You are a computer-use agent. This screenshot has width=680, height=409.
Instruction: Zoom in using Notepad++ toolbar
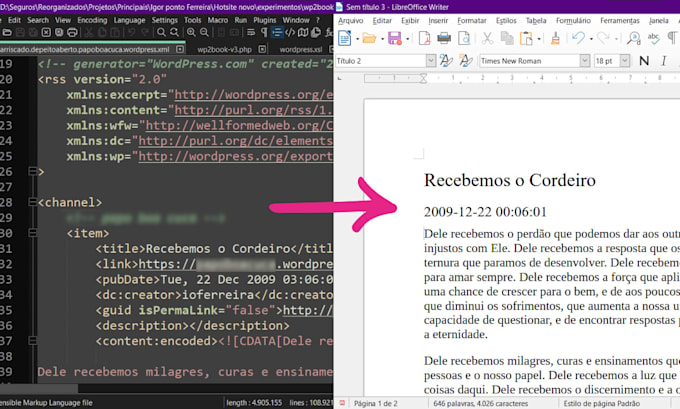point(191,32)
